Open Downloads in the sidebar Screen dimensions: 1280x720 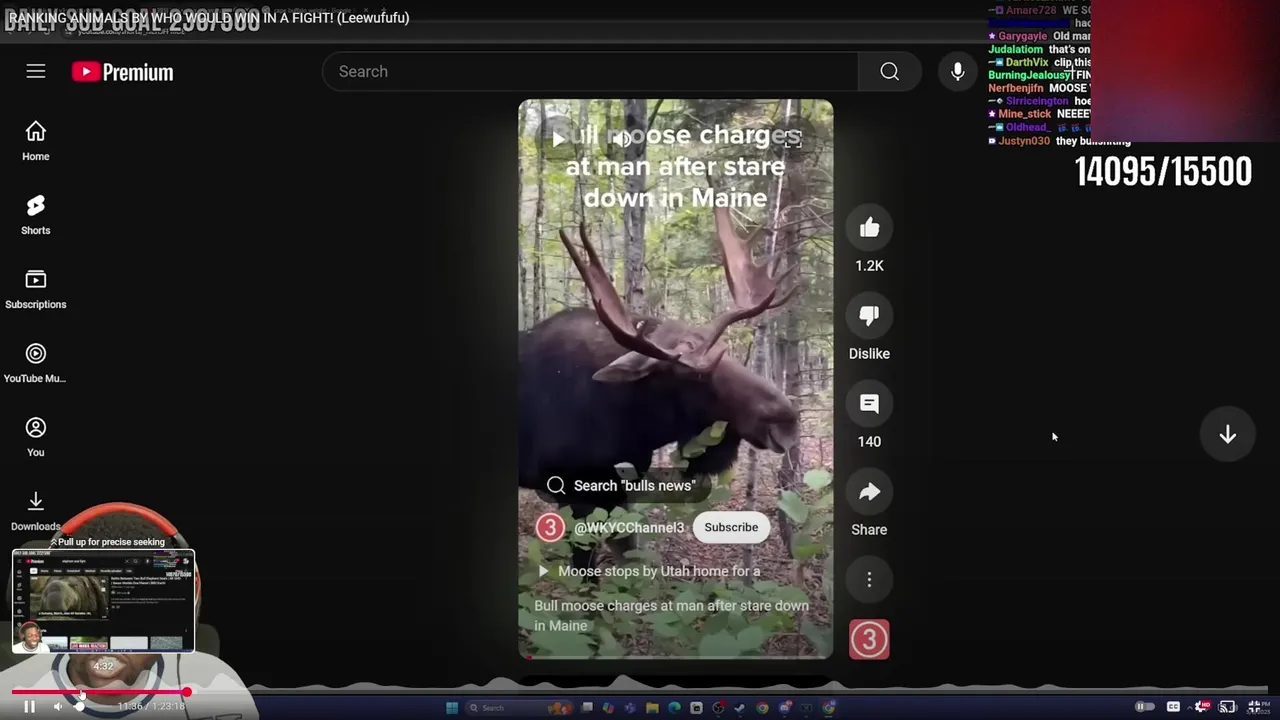tap(36, 510)
